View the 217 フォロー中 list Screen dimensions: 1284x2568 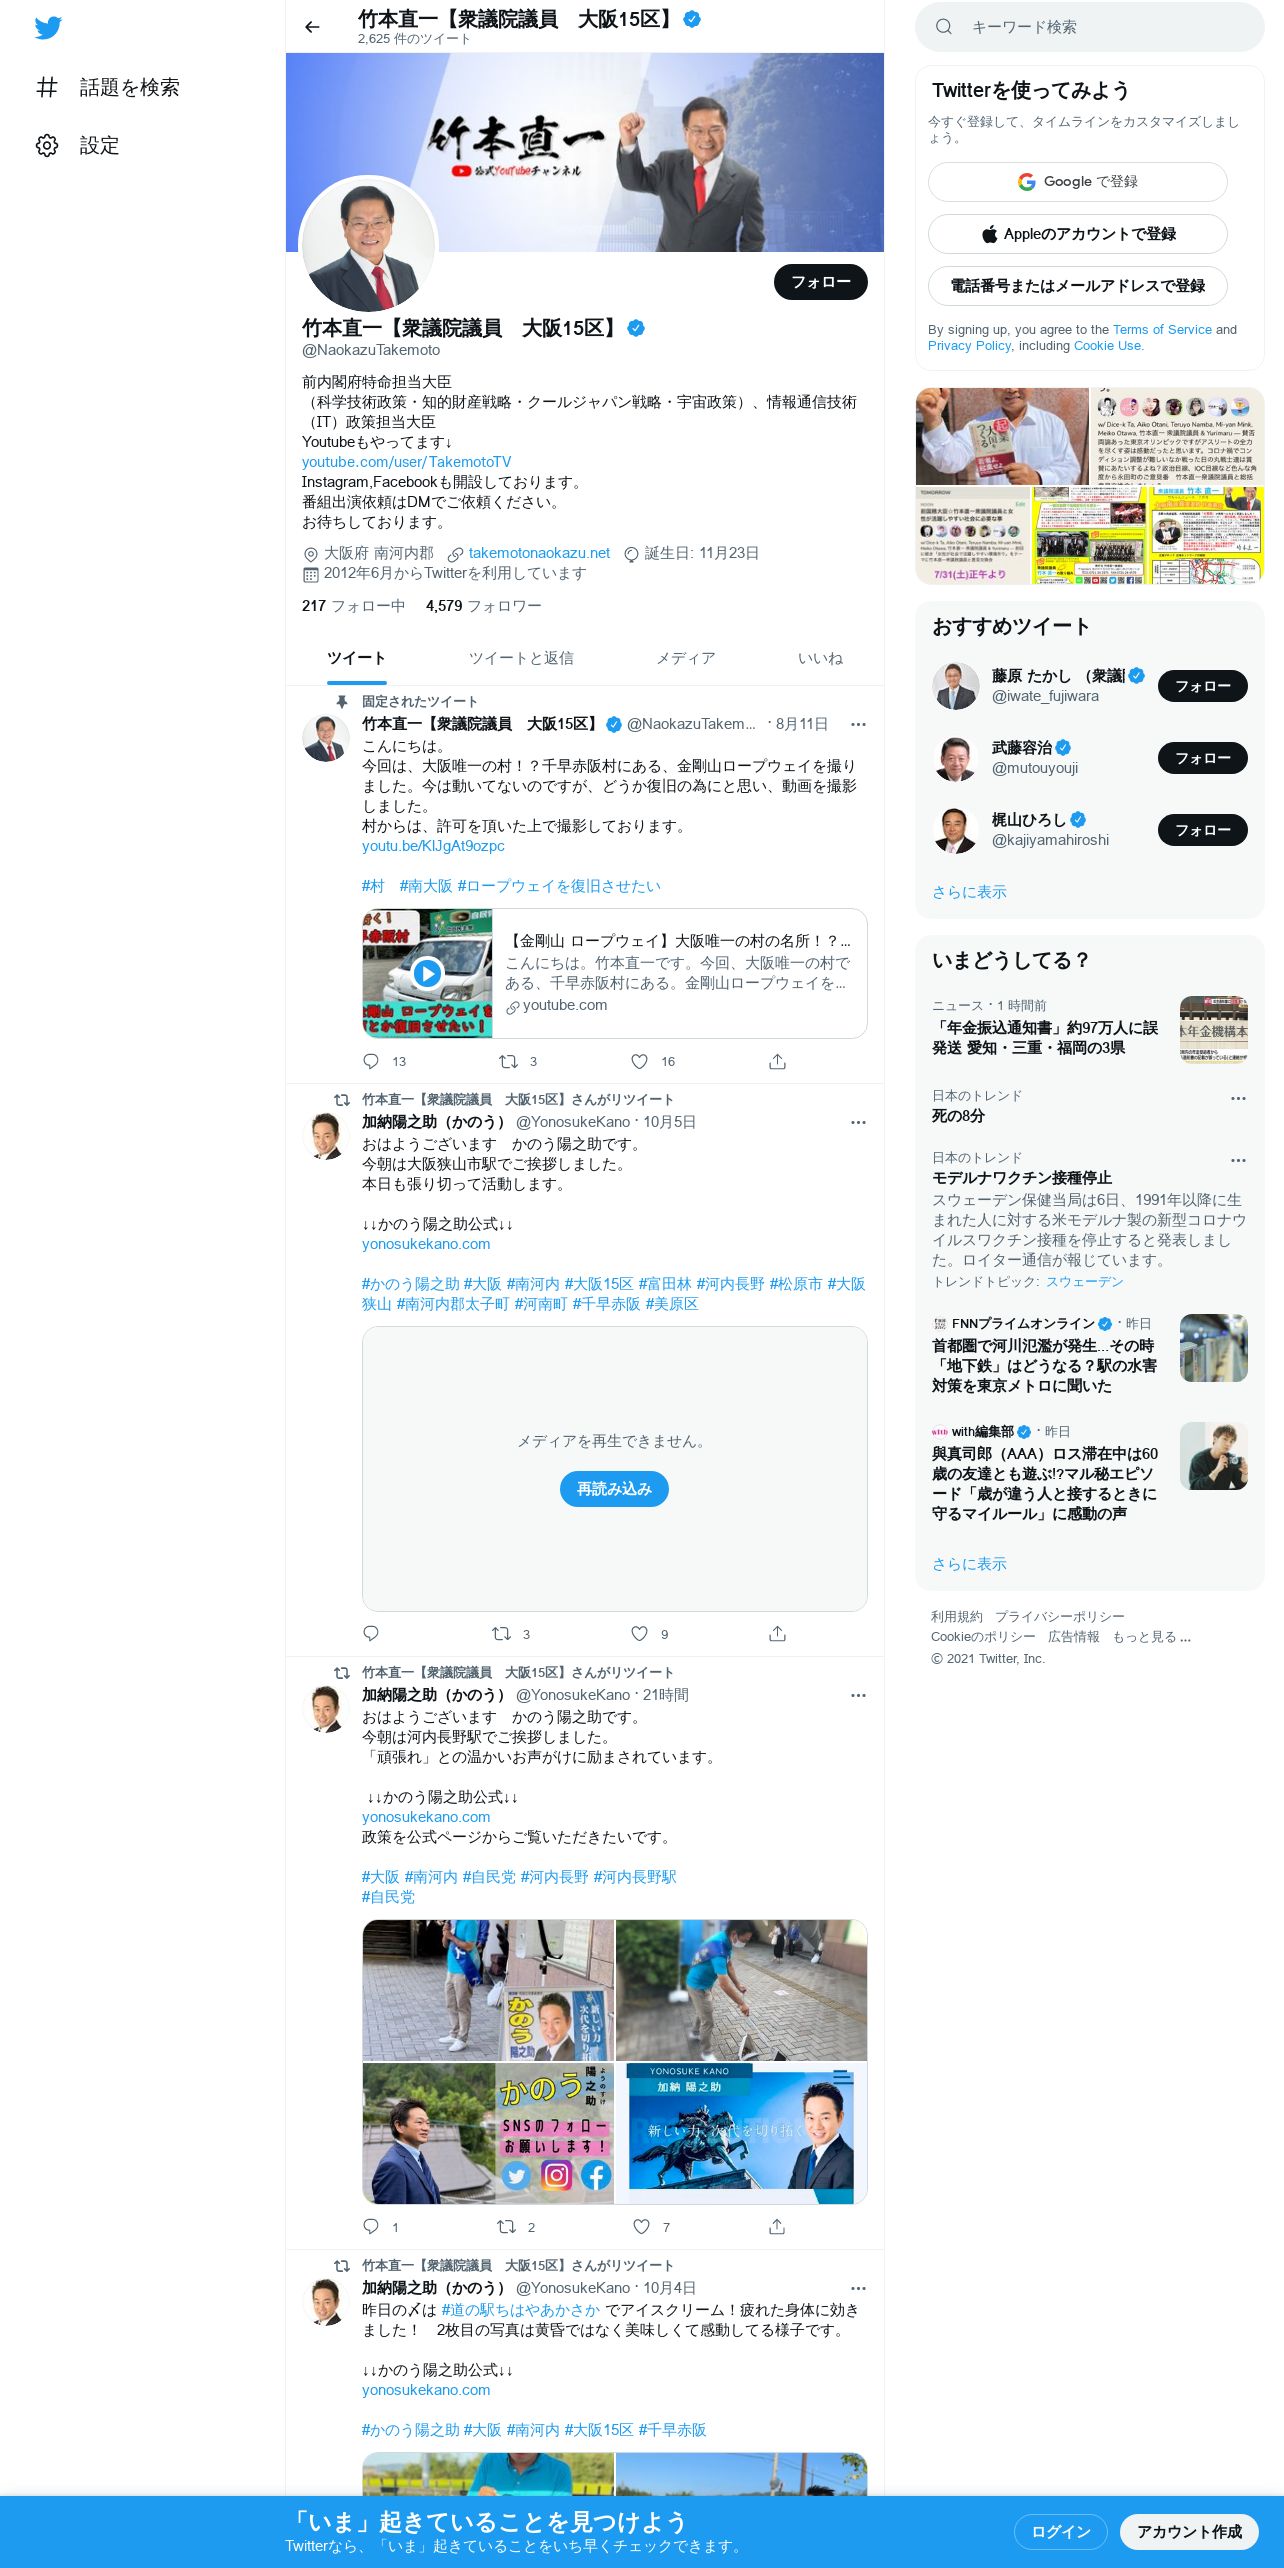[353, 606]
